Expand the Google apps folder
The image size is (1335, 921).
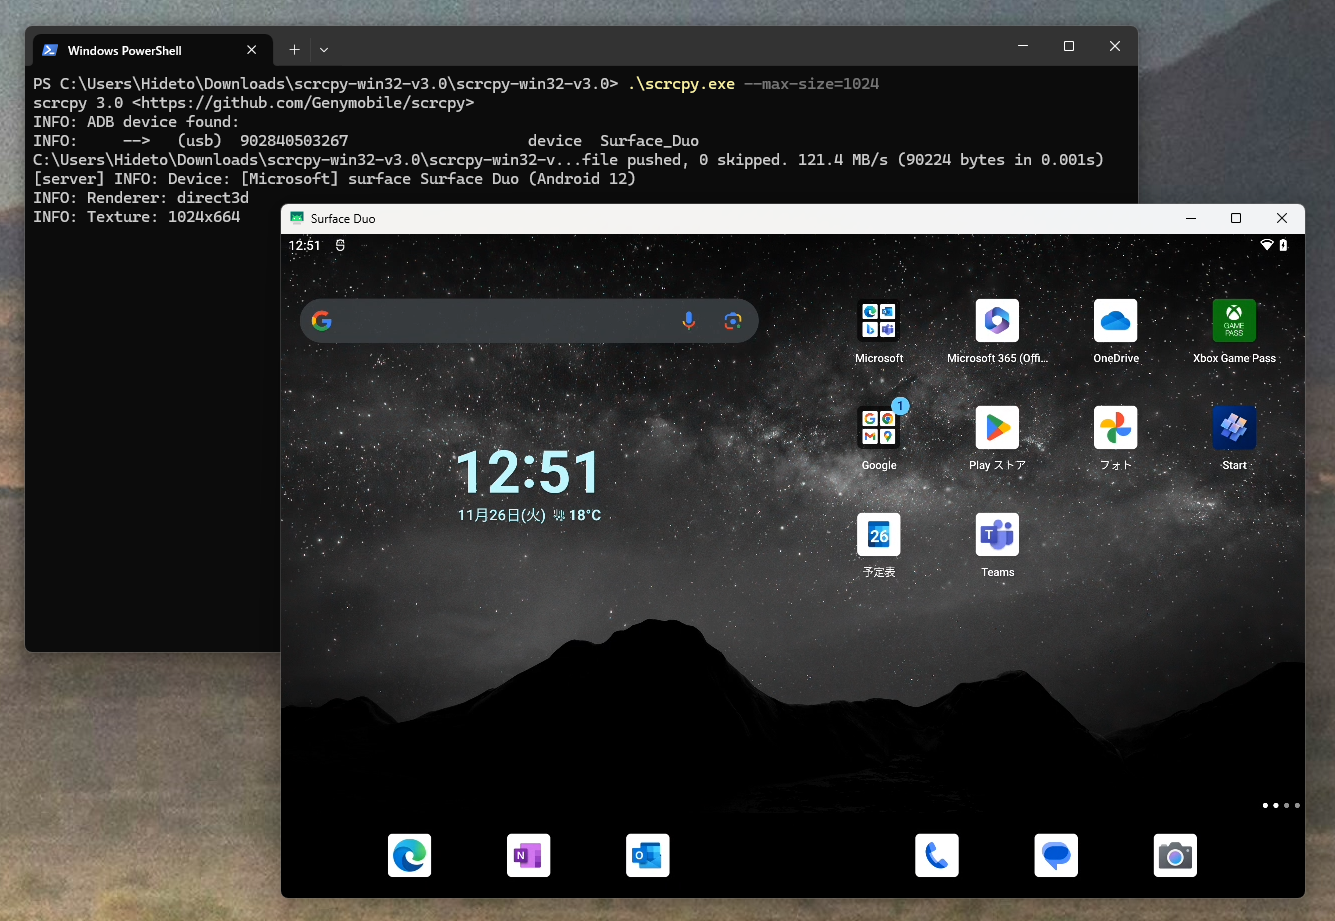pos(878,427)
